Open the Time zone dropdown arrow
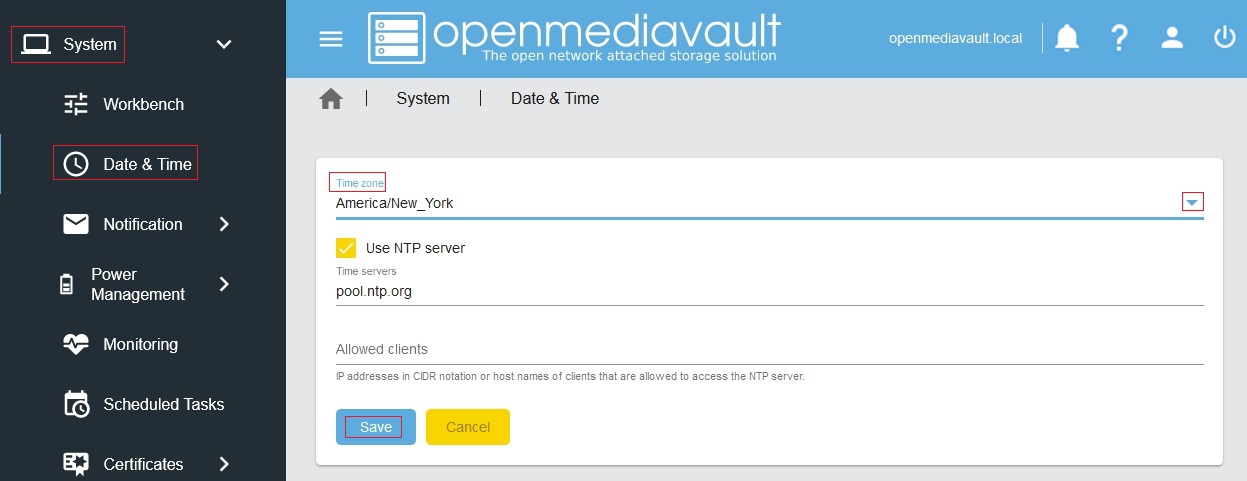The height and width of the screenshot is (481, 1247). [1191, 203]
